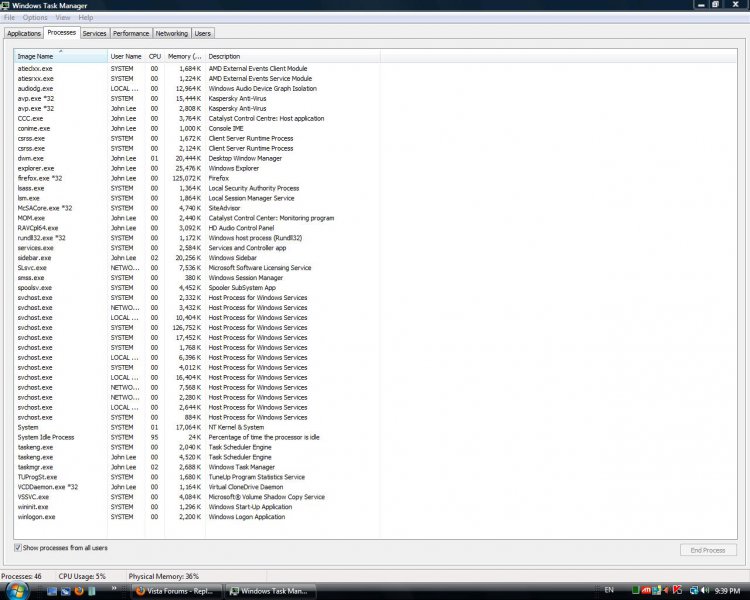Select the VSSVC.exe process
750x600 pixels.
[197, 497]
